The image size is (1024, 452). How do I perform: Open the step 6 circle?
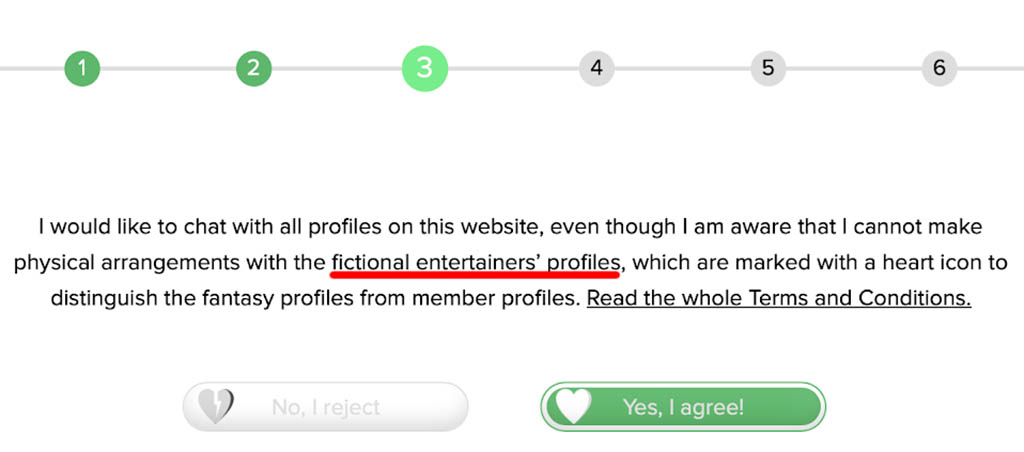(x=939, y=68)
